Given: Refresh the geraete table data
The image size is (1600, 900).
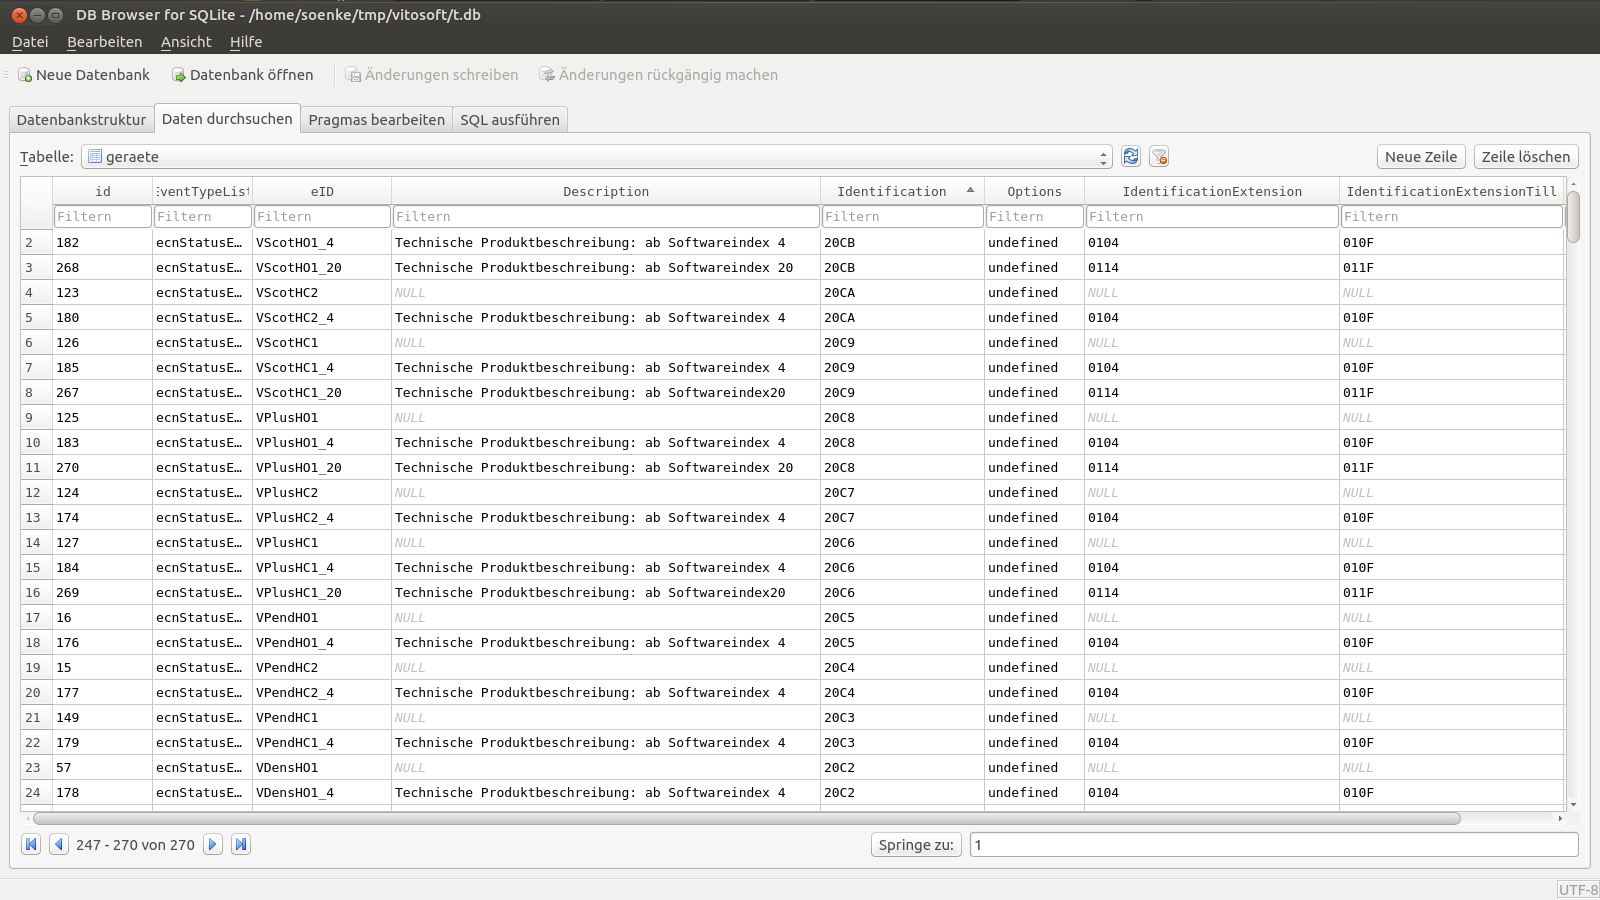Looking at the screenshot, I should tap(1130, 156).
